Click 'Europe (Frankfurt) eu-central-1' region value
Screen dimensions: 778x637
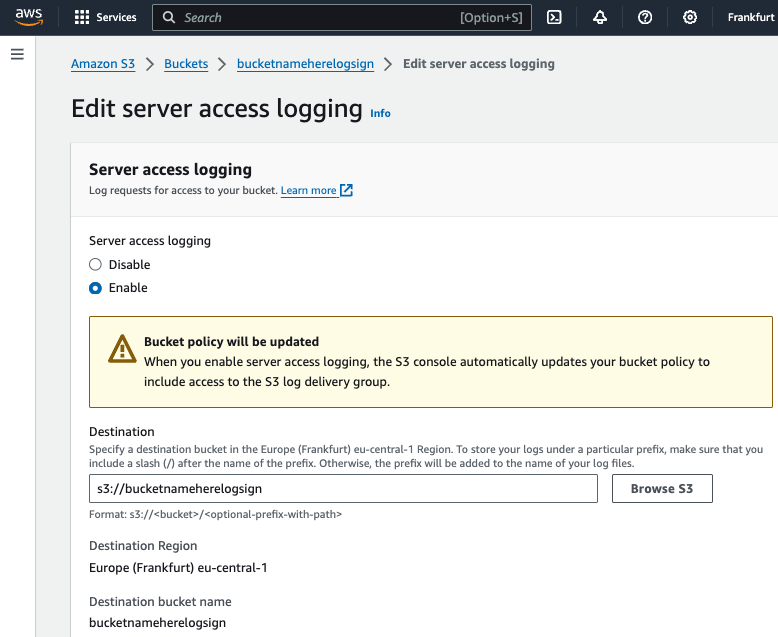pos(178,568)
